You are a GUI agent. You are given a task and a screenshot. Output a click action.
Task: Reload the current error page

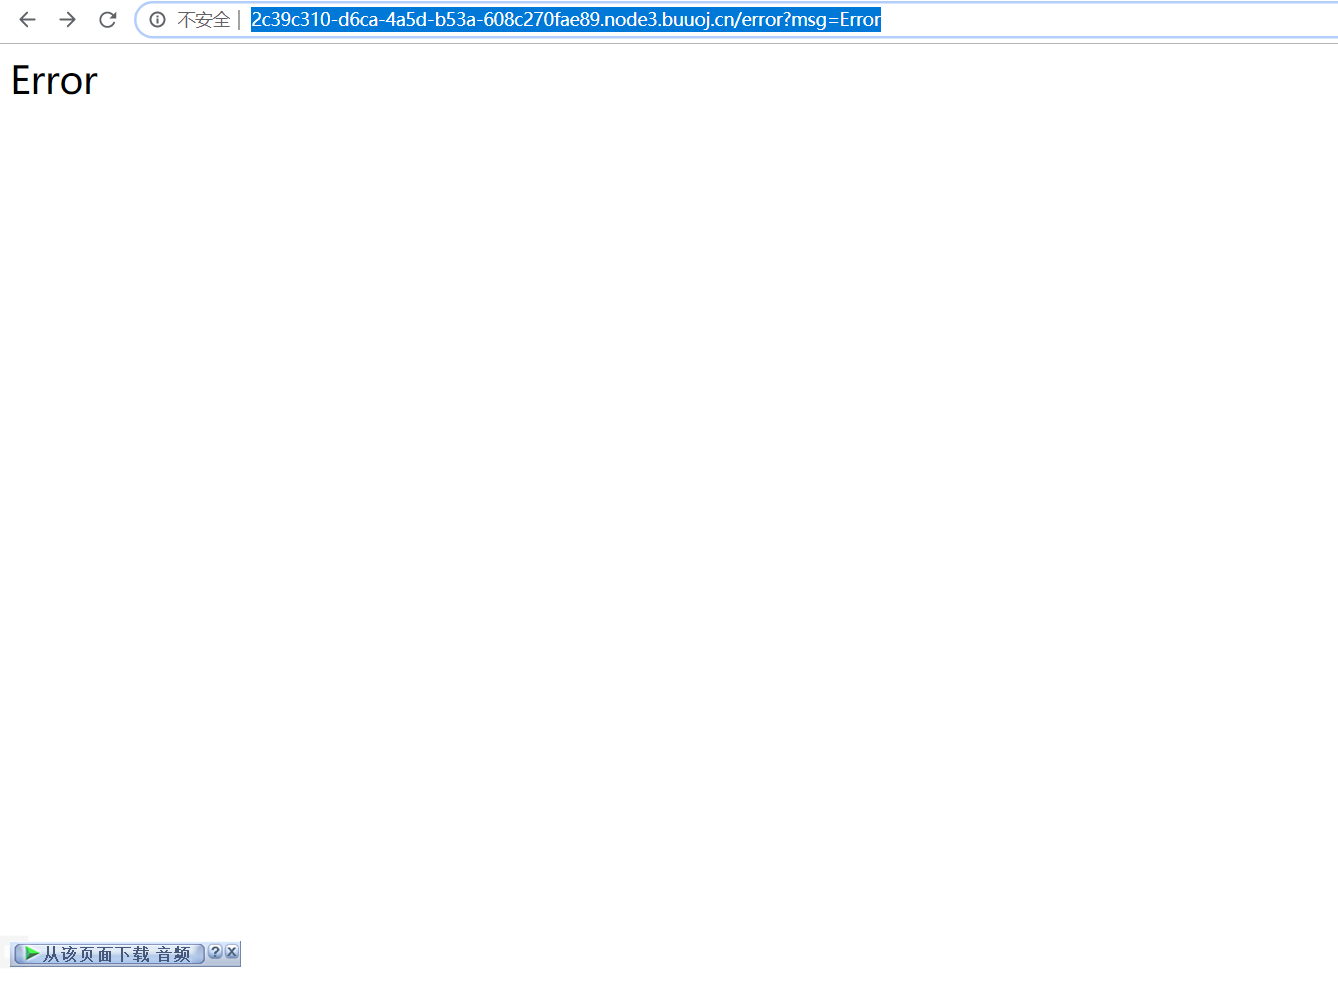pyautogui.click(x=108, y=20)
